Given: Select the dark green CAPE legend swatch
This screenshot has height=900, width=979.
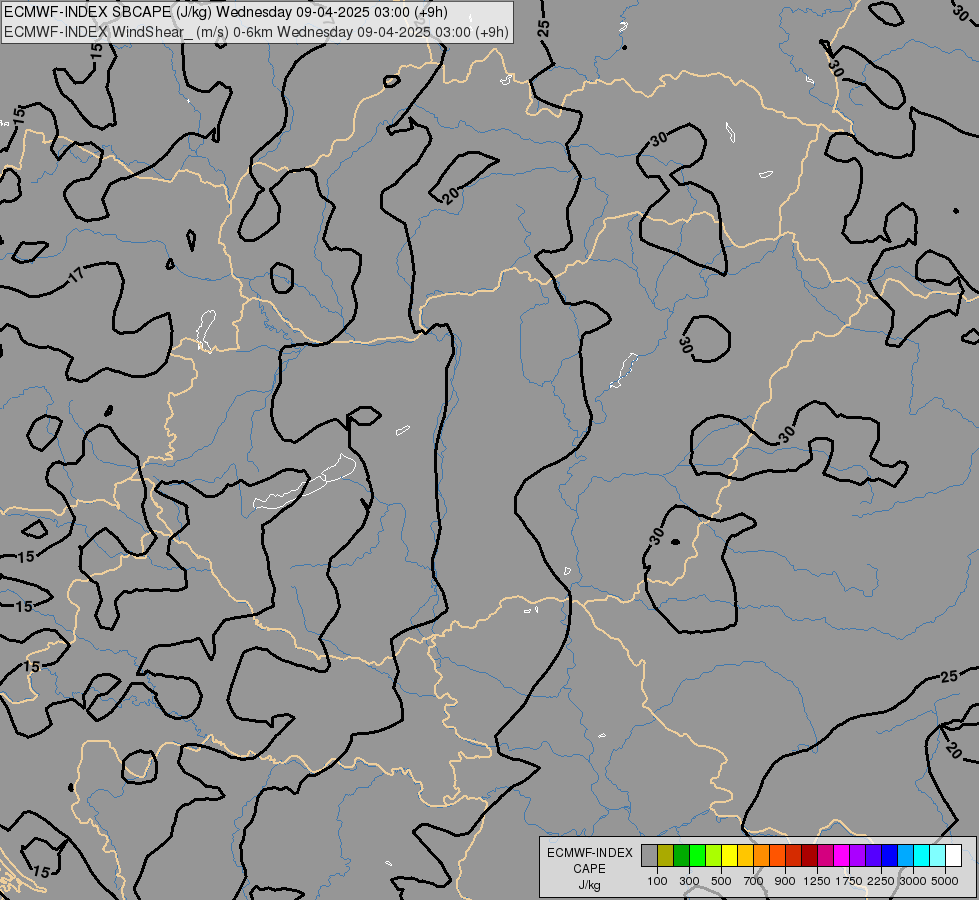Looking at the screenshot, I should tap(682, 855).
